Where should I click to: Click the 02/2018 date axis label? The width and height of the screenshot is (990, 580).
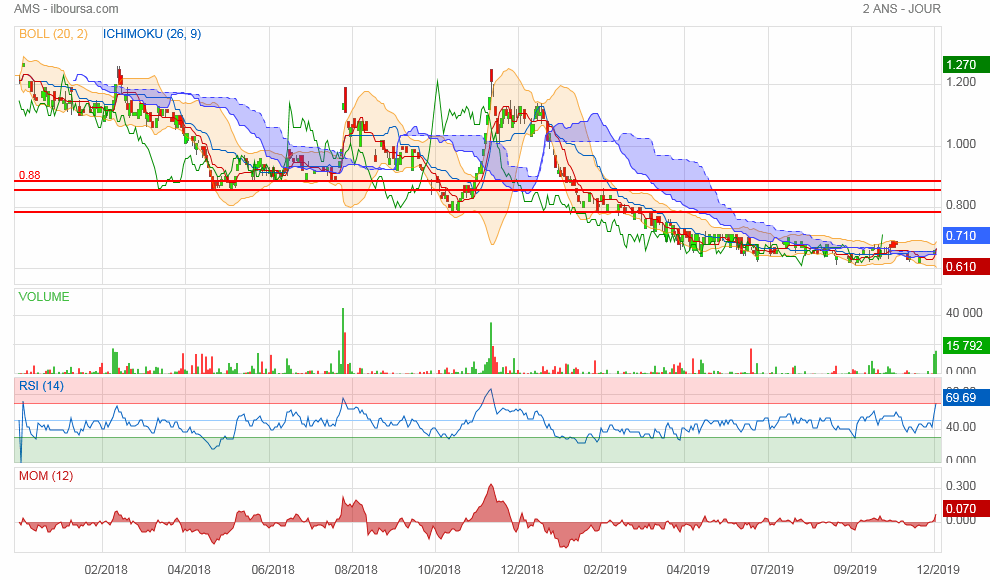106,569
